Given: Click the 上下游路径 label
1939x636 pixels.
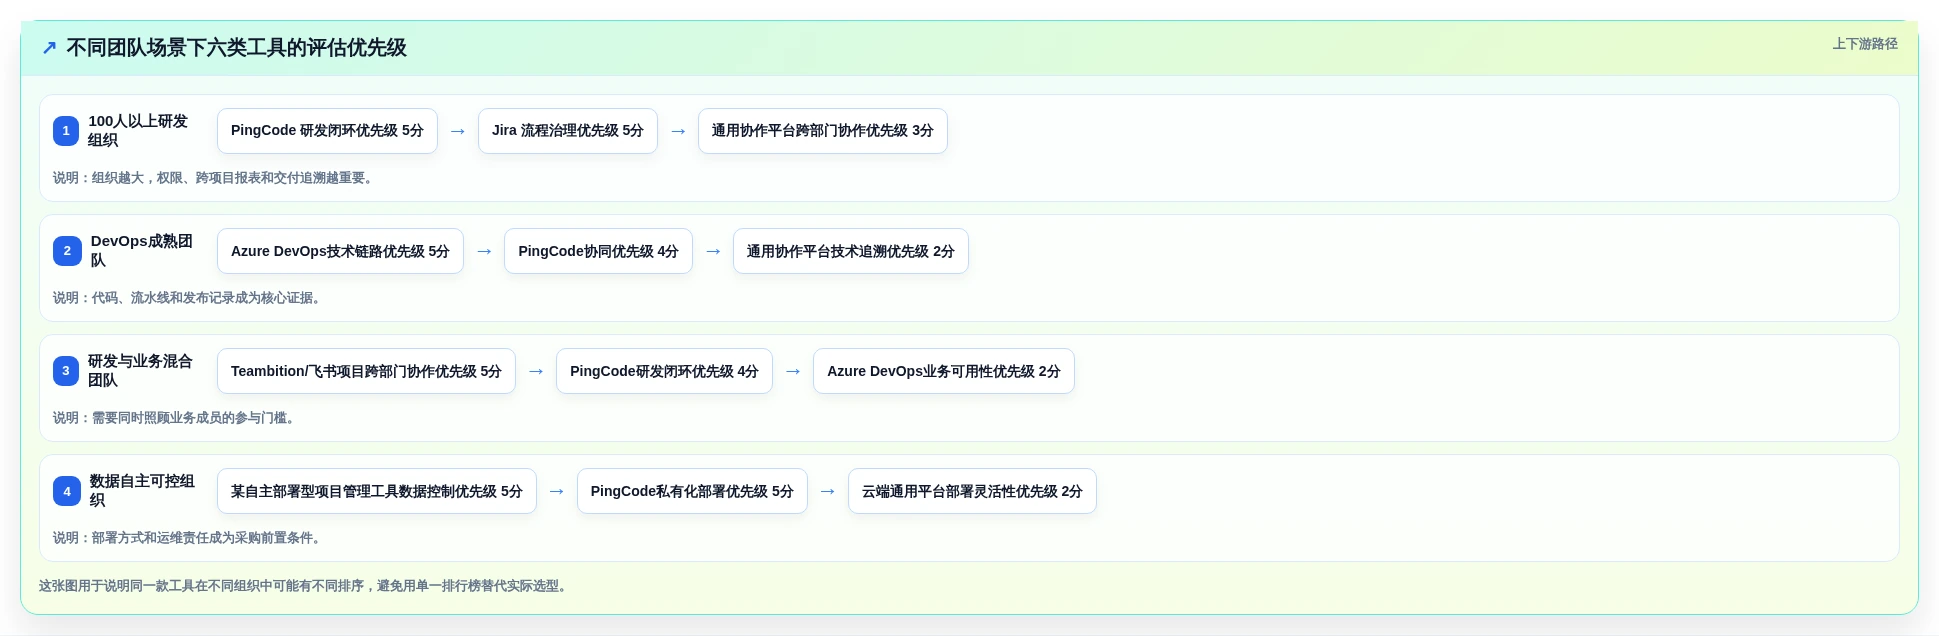Looking at the screenshot, I should click(x=1865, y=44).
